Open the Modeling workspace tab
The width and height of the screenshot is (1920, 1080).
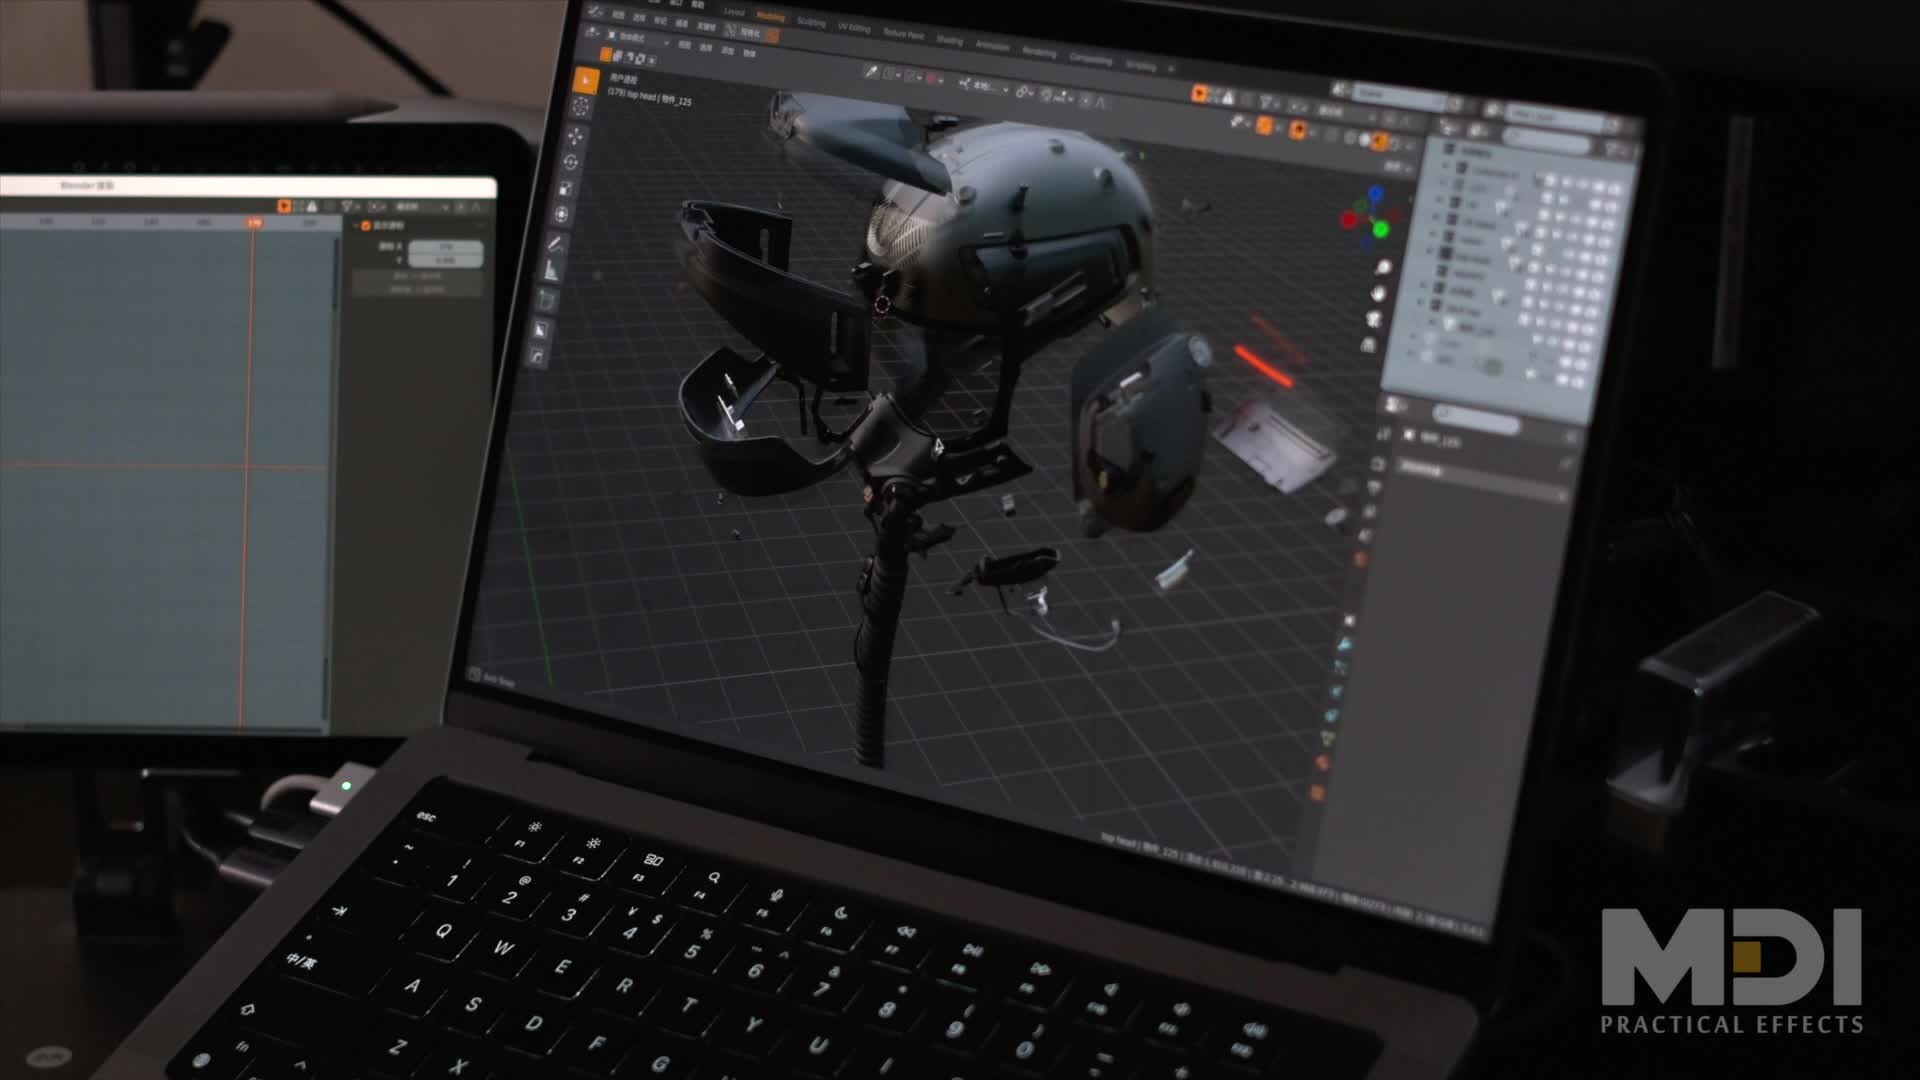point(771,17)
